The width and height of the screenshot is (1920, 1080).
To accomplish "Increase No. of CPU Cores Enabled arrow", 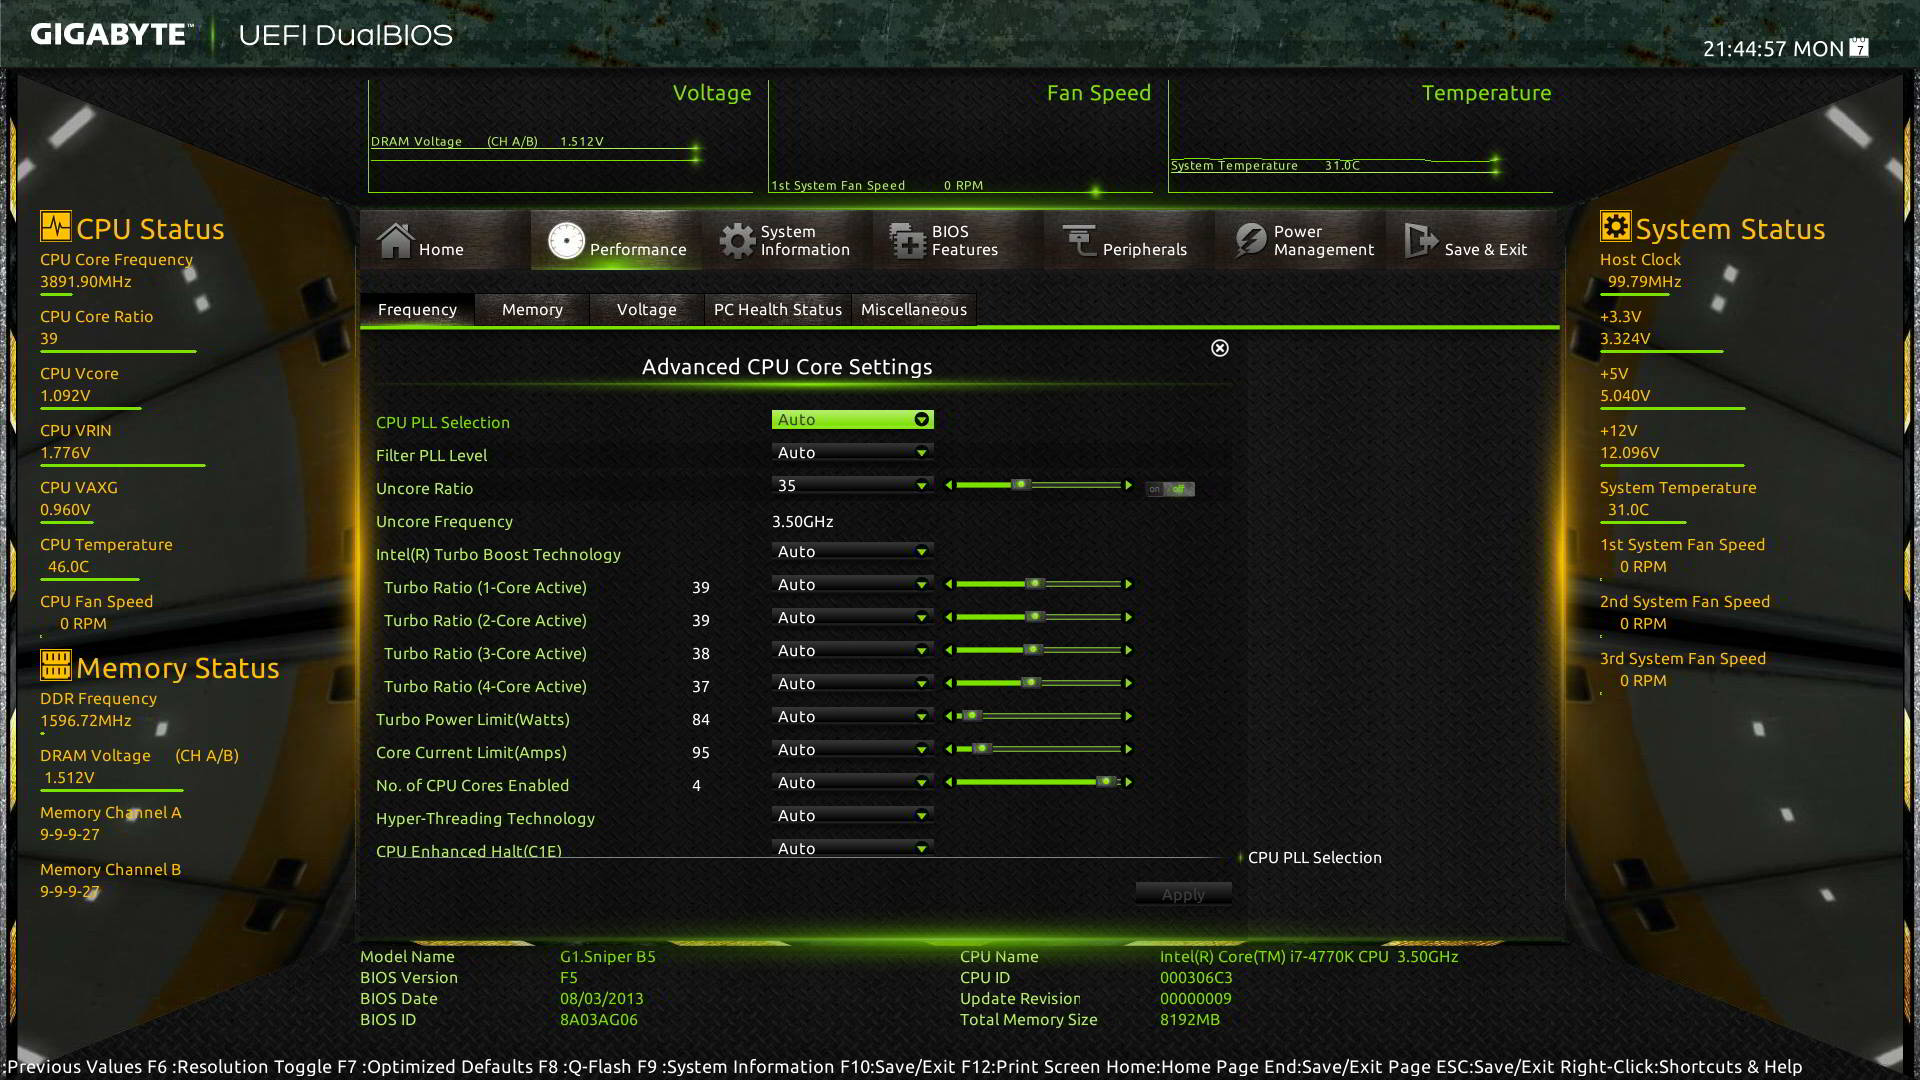I will click(1128, 782).
